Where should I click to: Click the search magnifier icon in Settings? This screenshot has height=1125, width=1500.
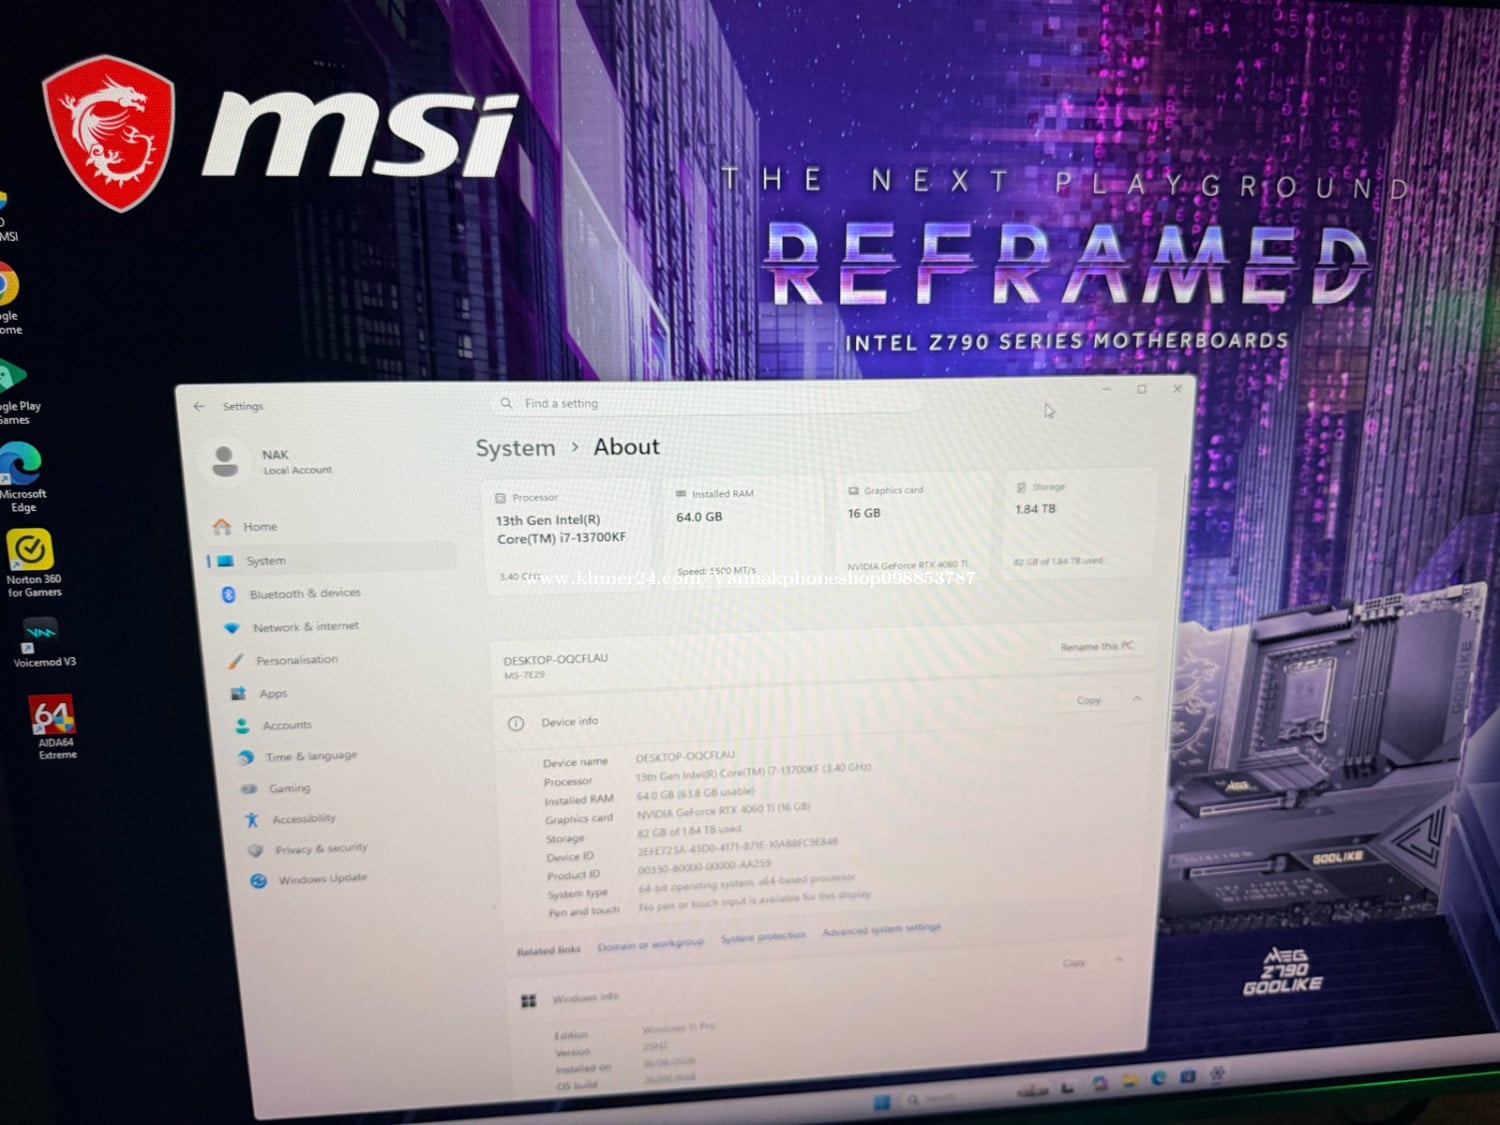click(x=506, y=403)
